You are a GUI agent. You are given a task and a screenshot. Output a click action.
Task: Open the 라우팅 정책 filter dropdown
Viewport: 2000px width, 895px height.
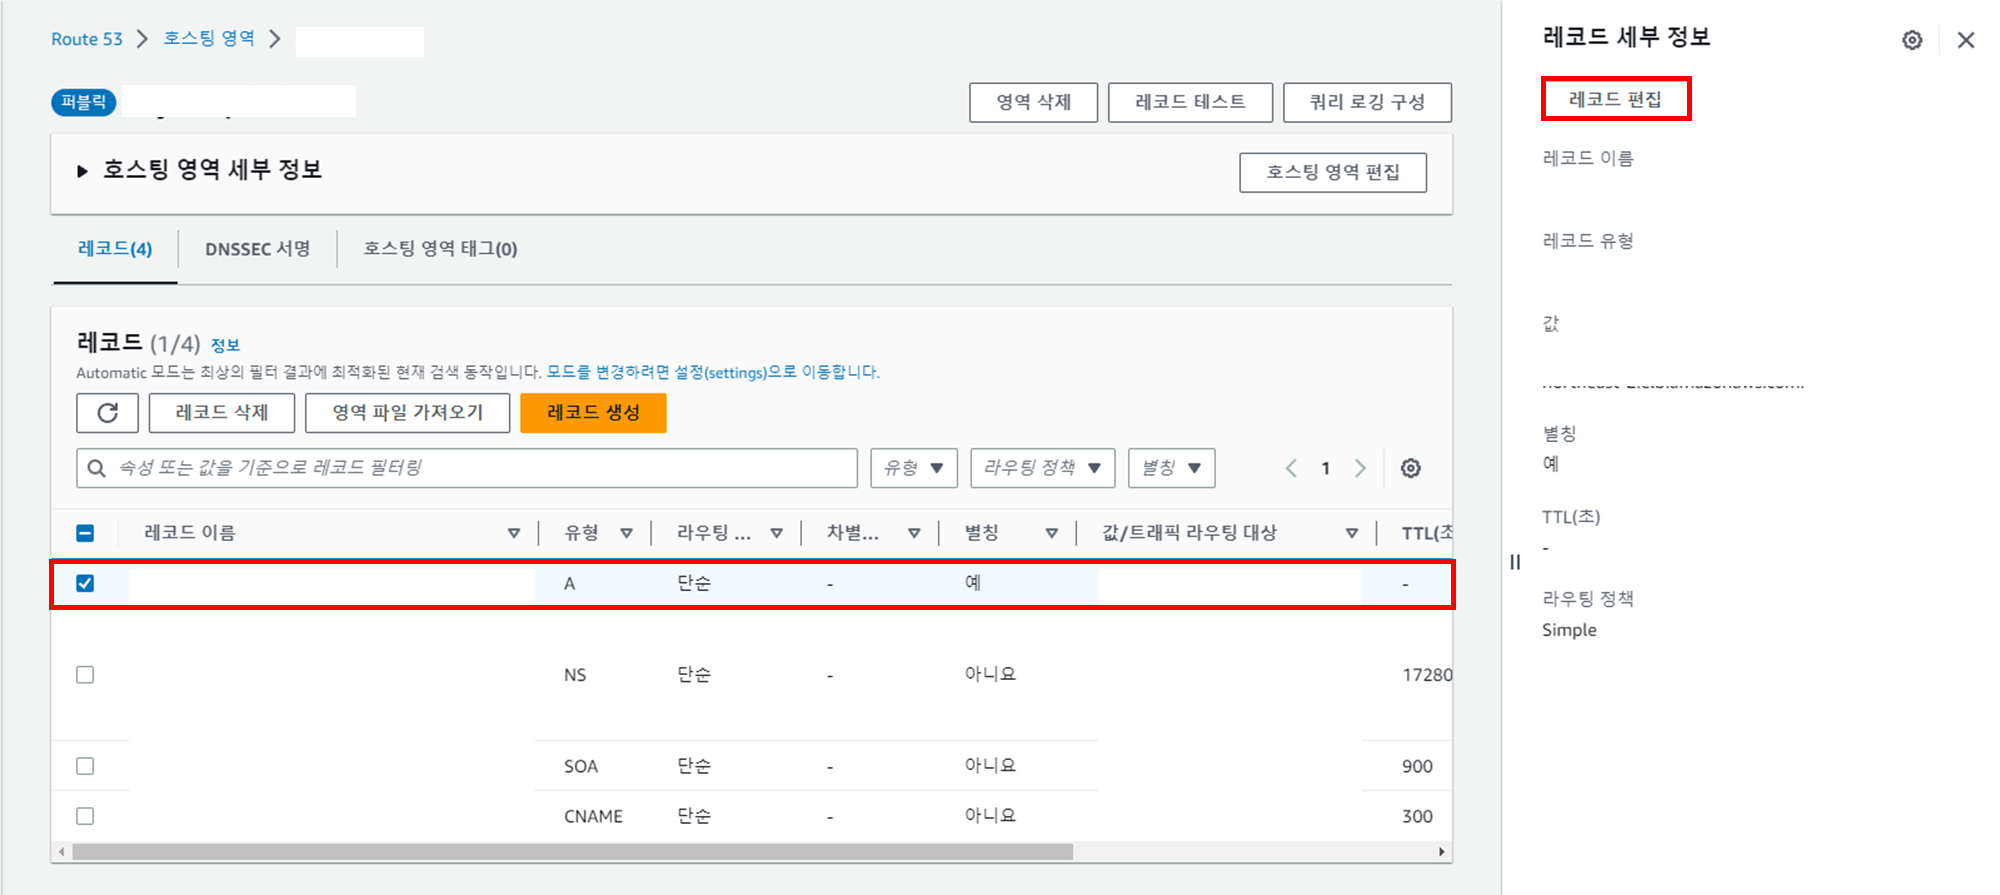[1043, 468]
